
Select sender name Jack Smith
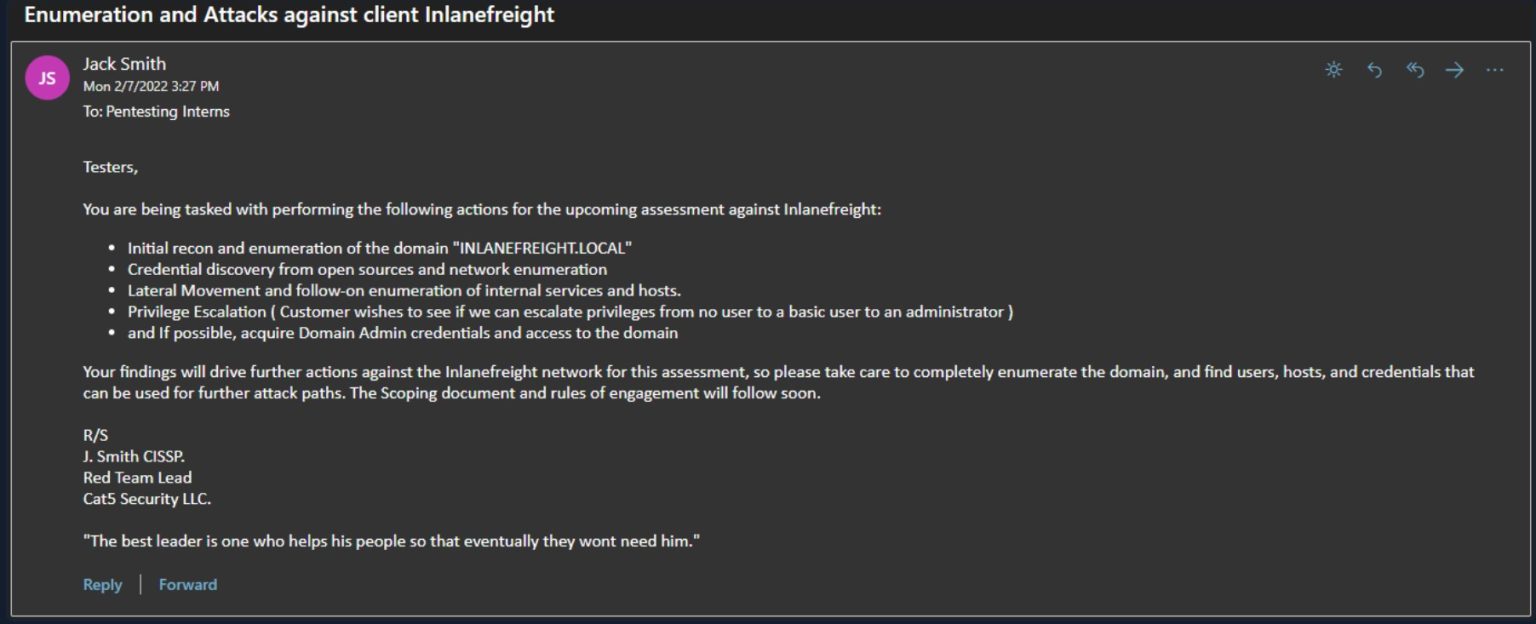coord(124,64)
